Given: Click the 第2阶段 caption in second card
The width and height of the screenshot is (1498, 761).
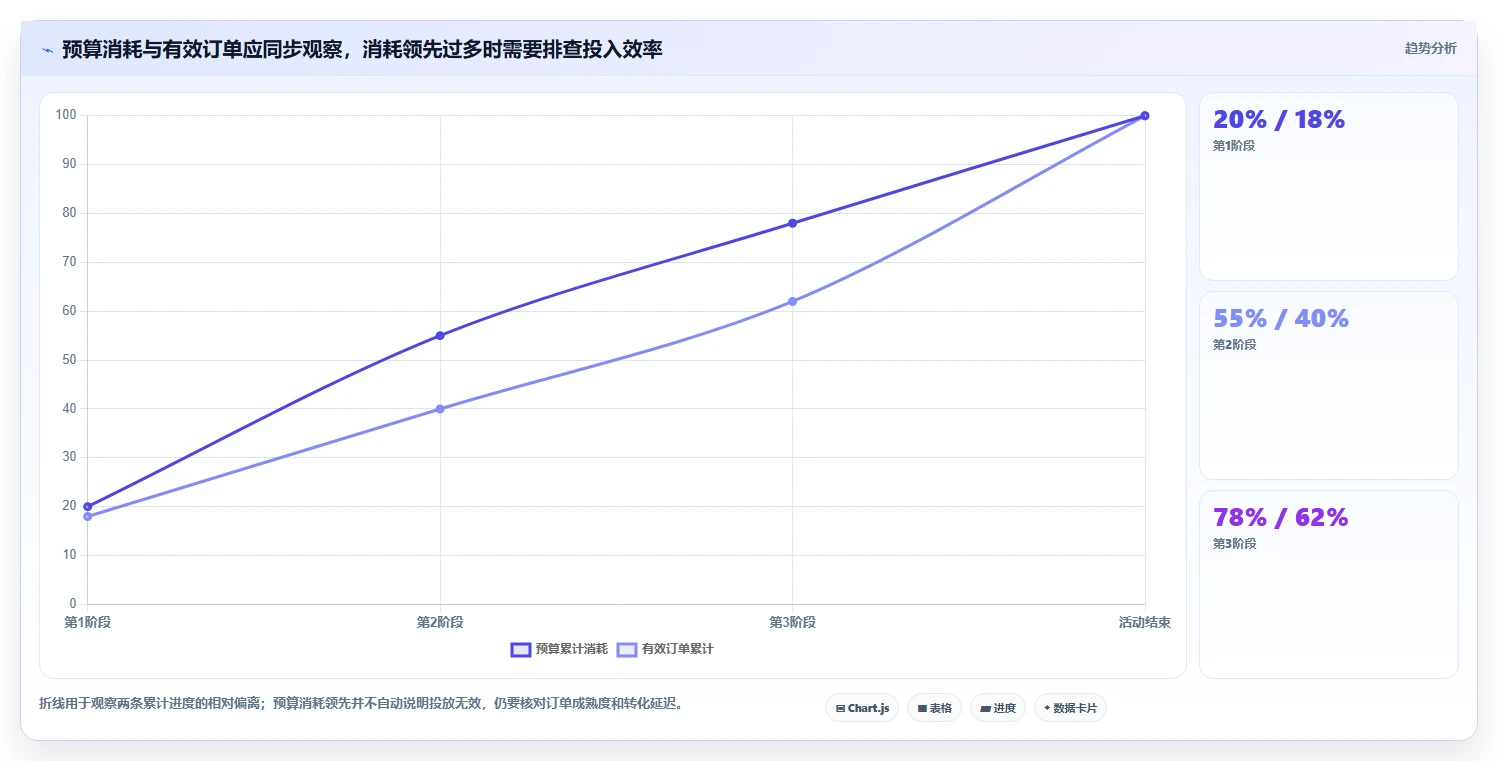Looking at the screenshot, I should (1234, 344).
